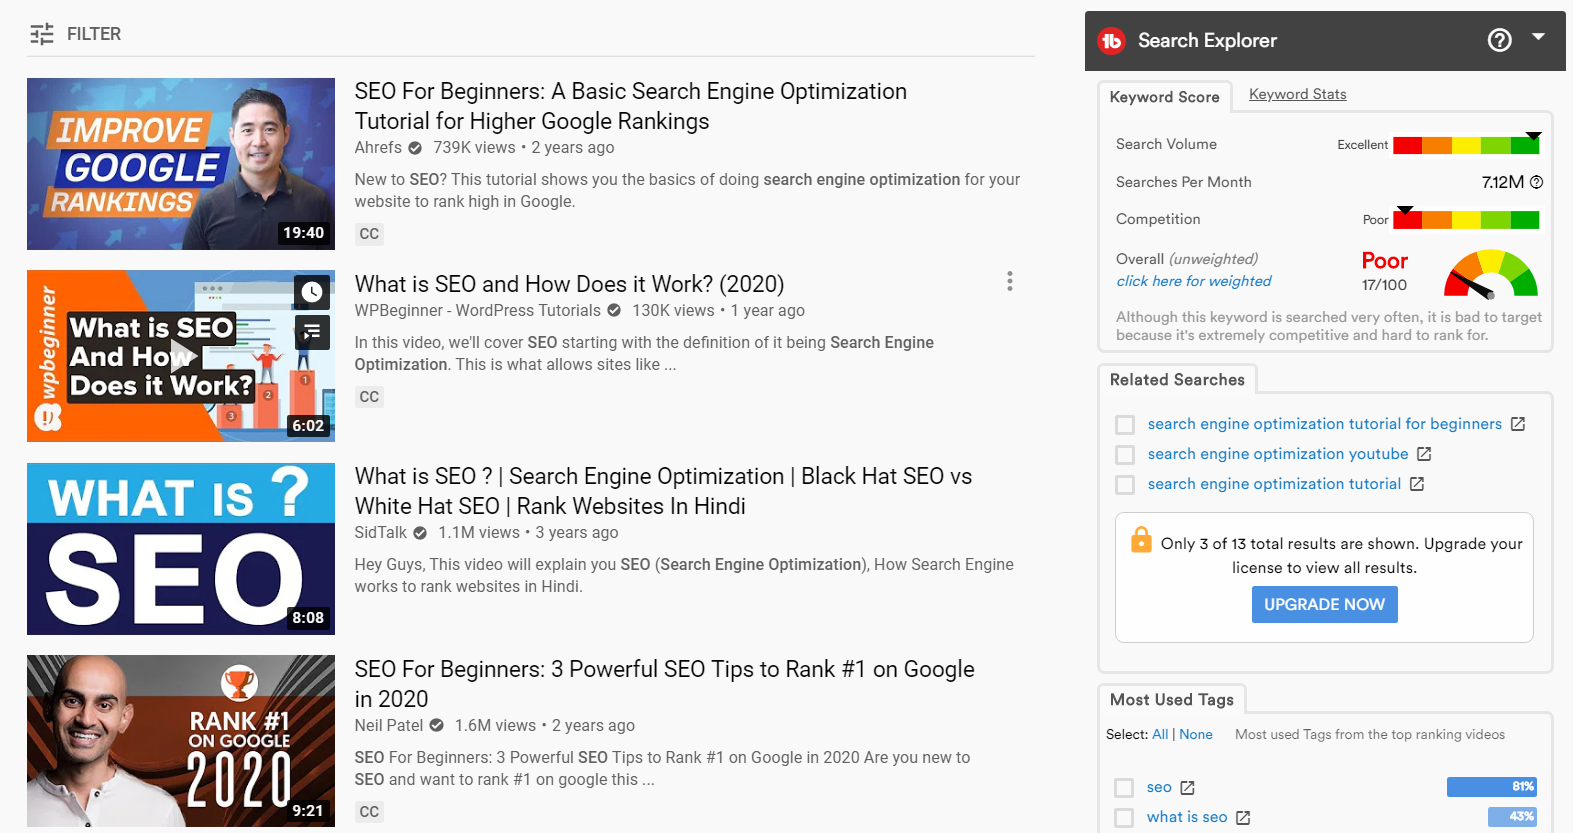The width and height of the screenshot is (1573, 833).
Task: Click the TubeBuddy logo icon
Action: (x=1111, y=41)
